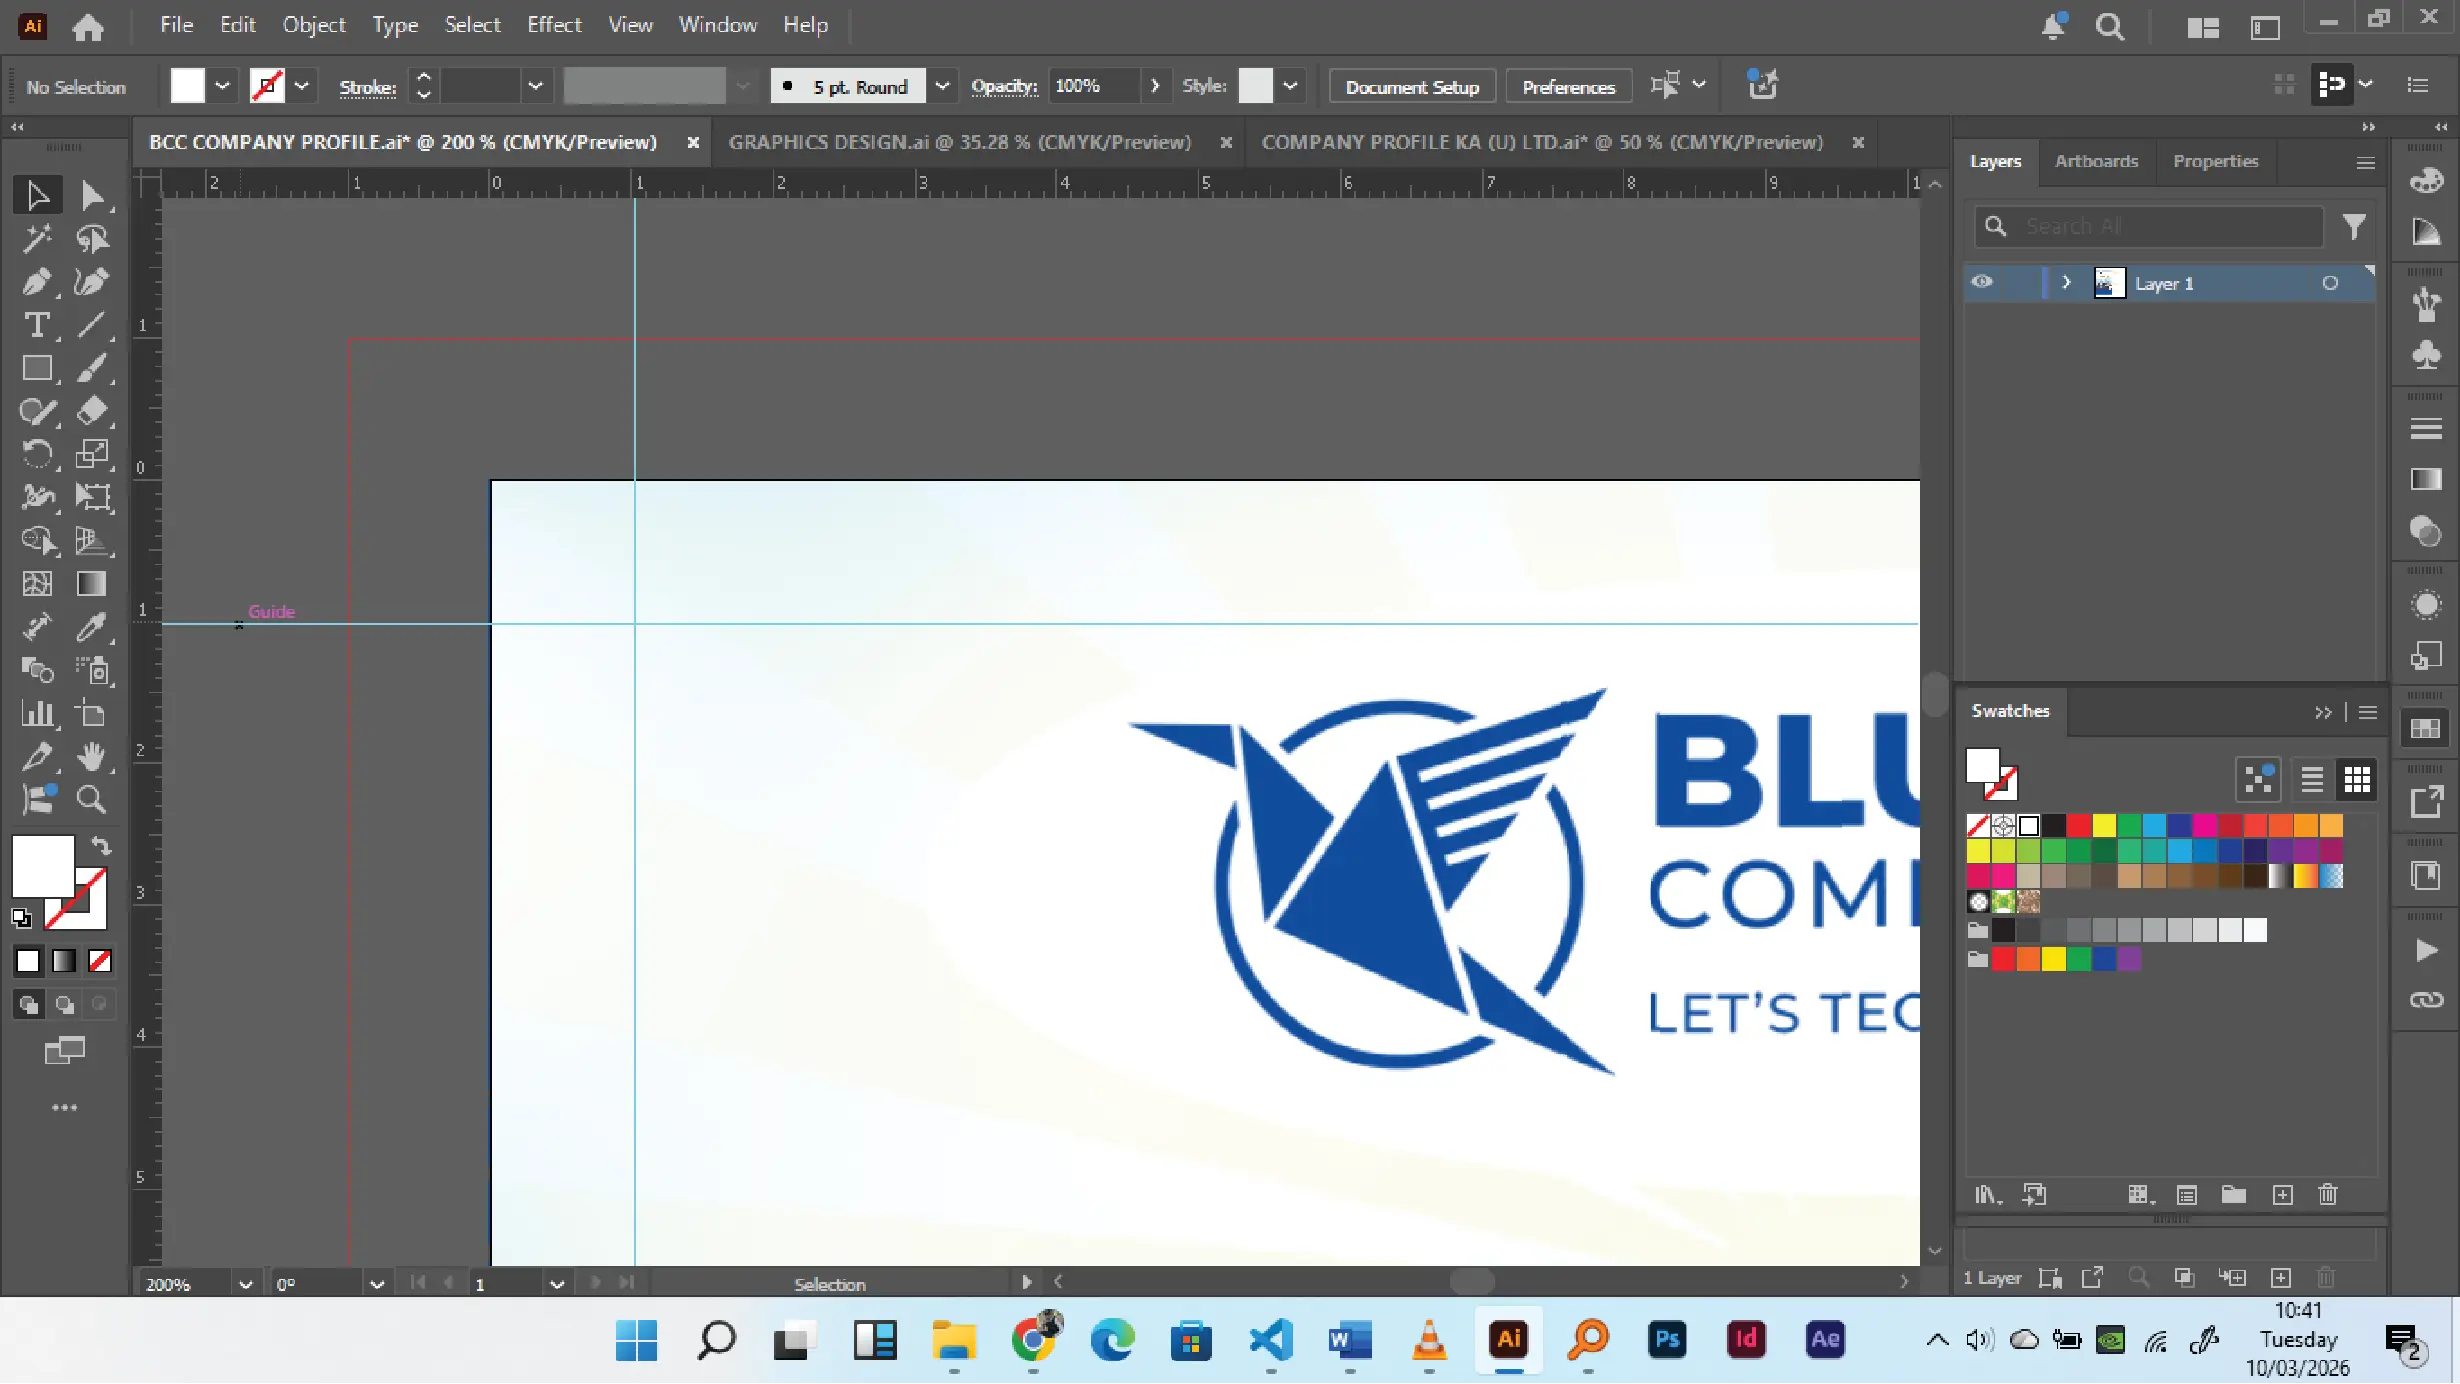Select the Type tool

37,325
